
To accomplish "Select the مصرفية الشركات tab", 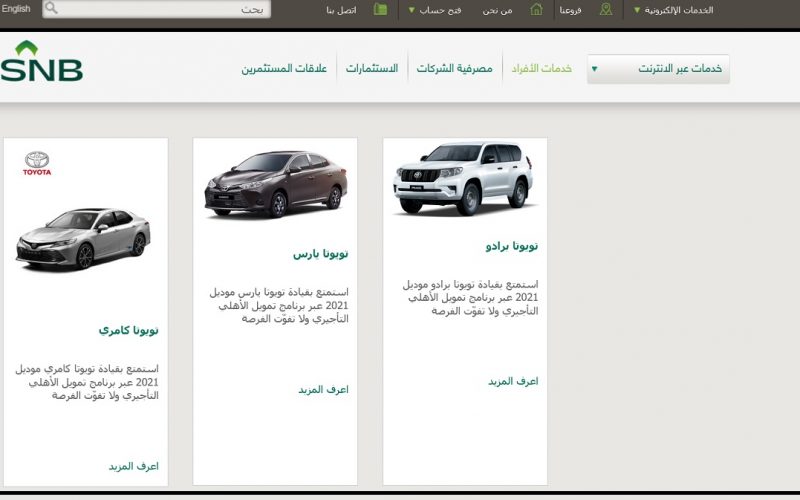I will pyautogui.click(x=455, y=68).
